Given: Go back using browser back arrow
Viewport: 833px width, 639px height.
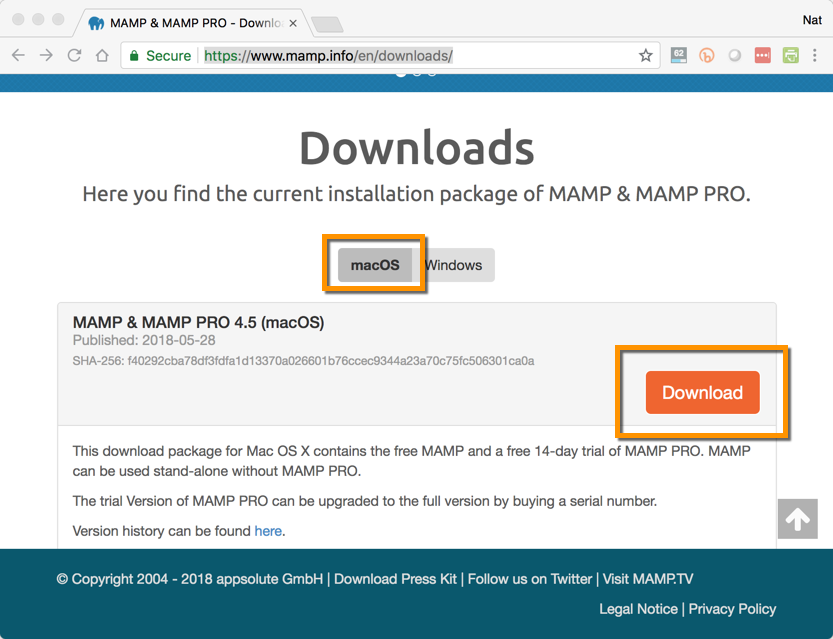Looking at the screenshot, I should [x=18, y=55].
